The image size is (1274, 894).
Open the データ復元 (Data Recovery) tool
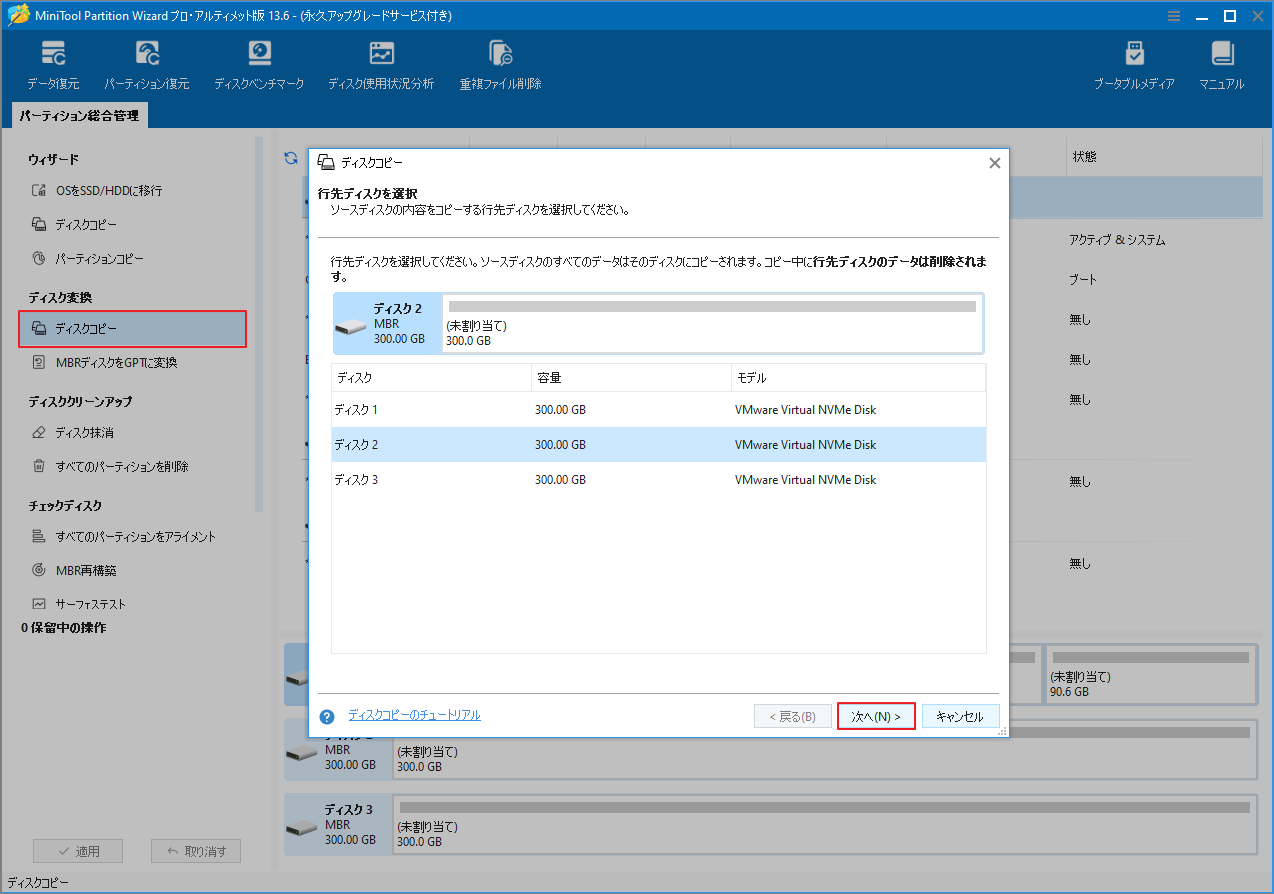pos(53,62)
